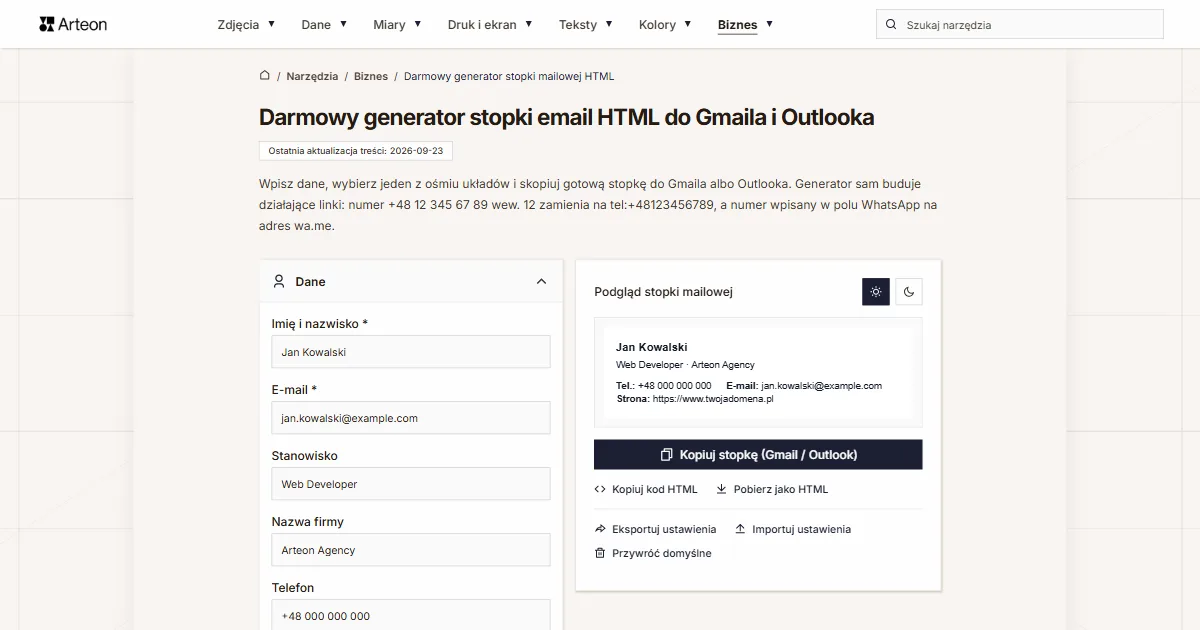The width and height of the screenshot is (1200, 630).
Task: Switch preview to dark mode moon icon
Action: (909, 292)
